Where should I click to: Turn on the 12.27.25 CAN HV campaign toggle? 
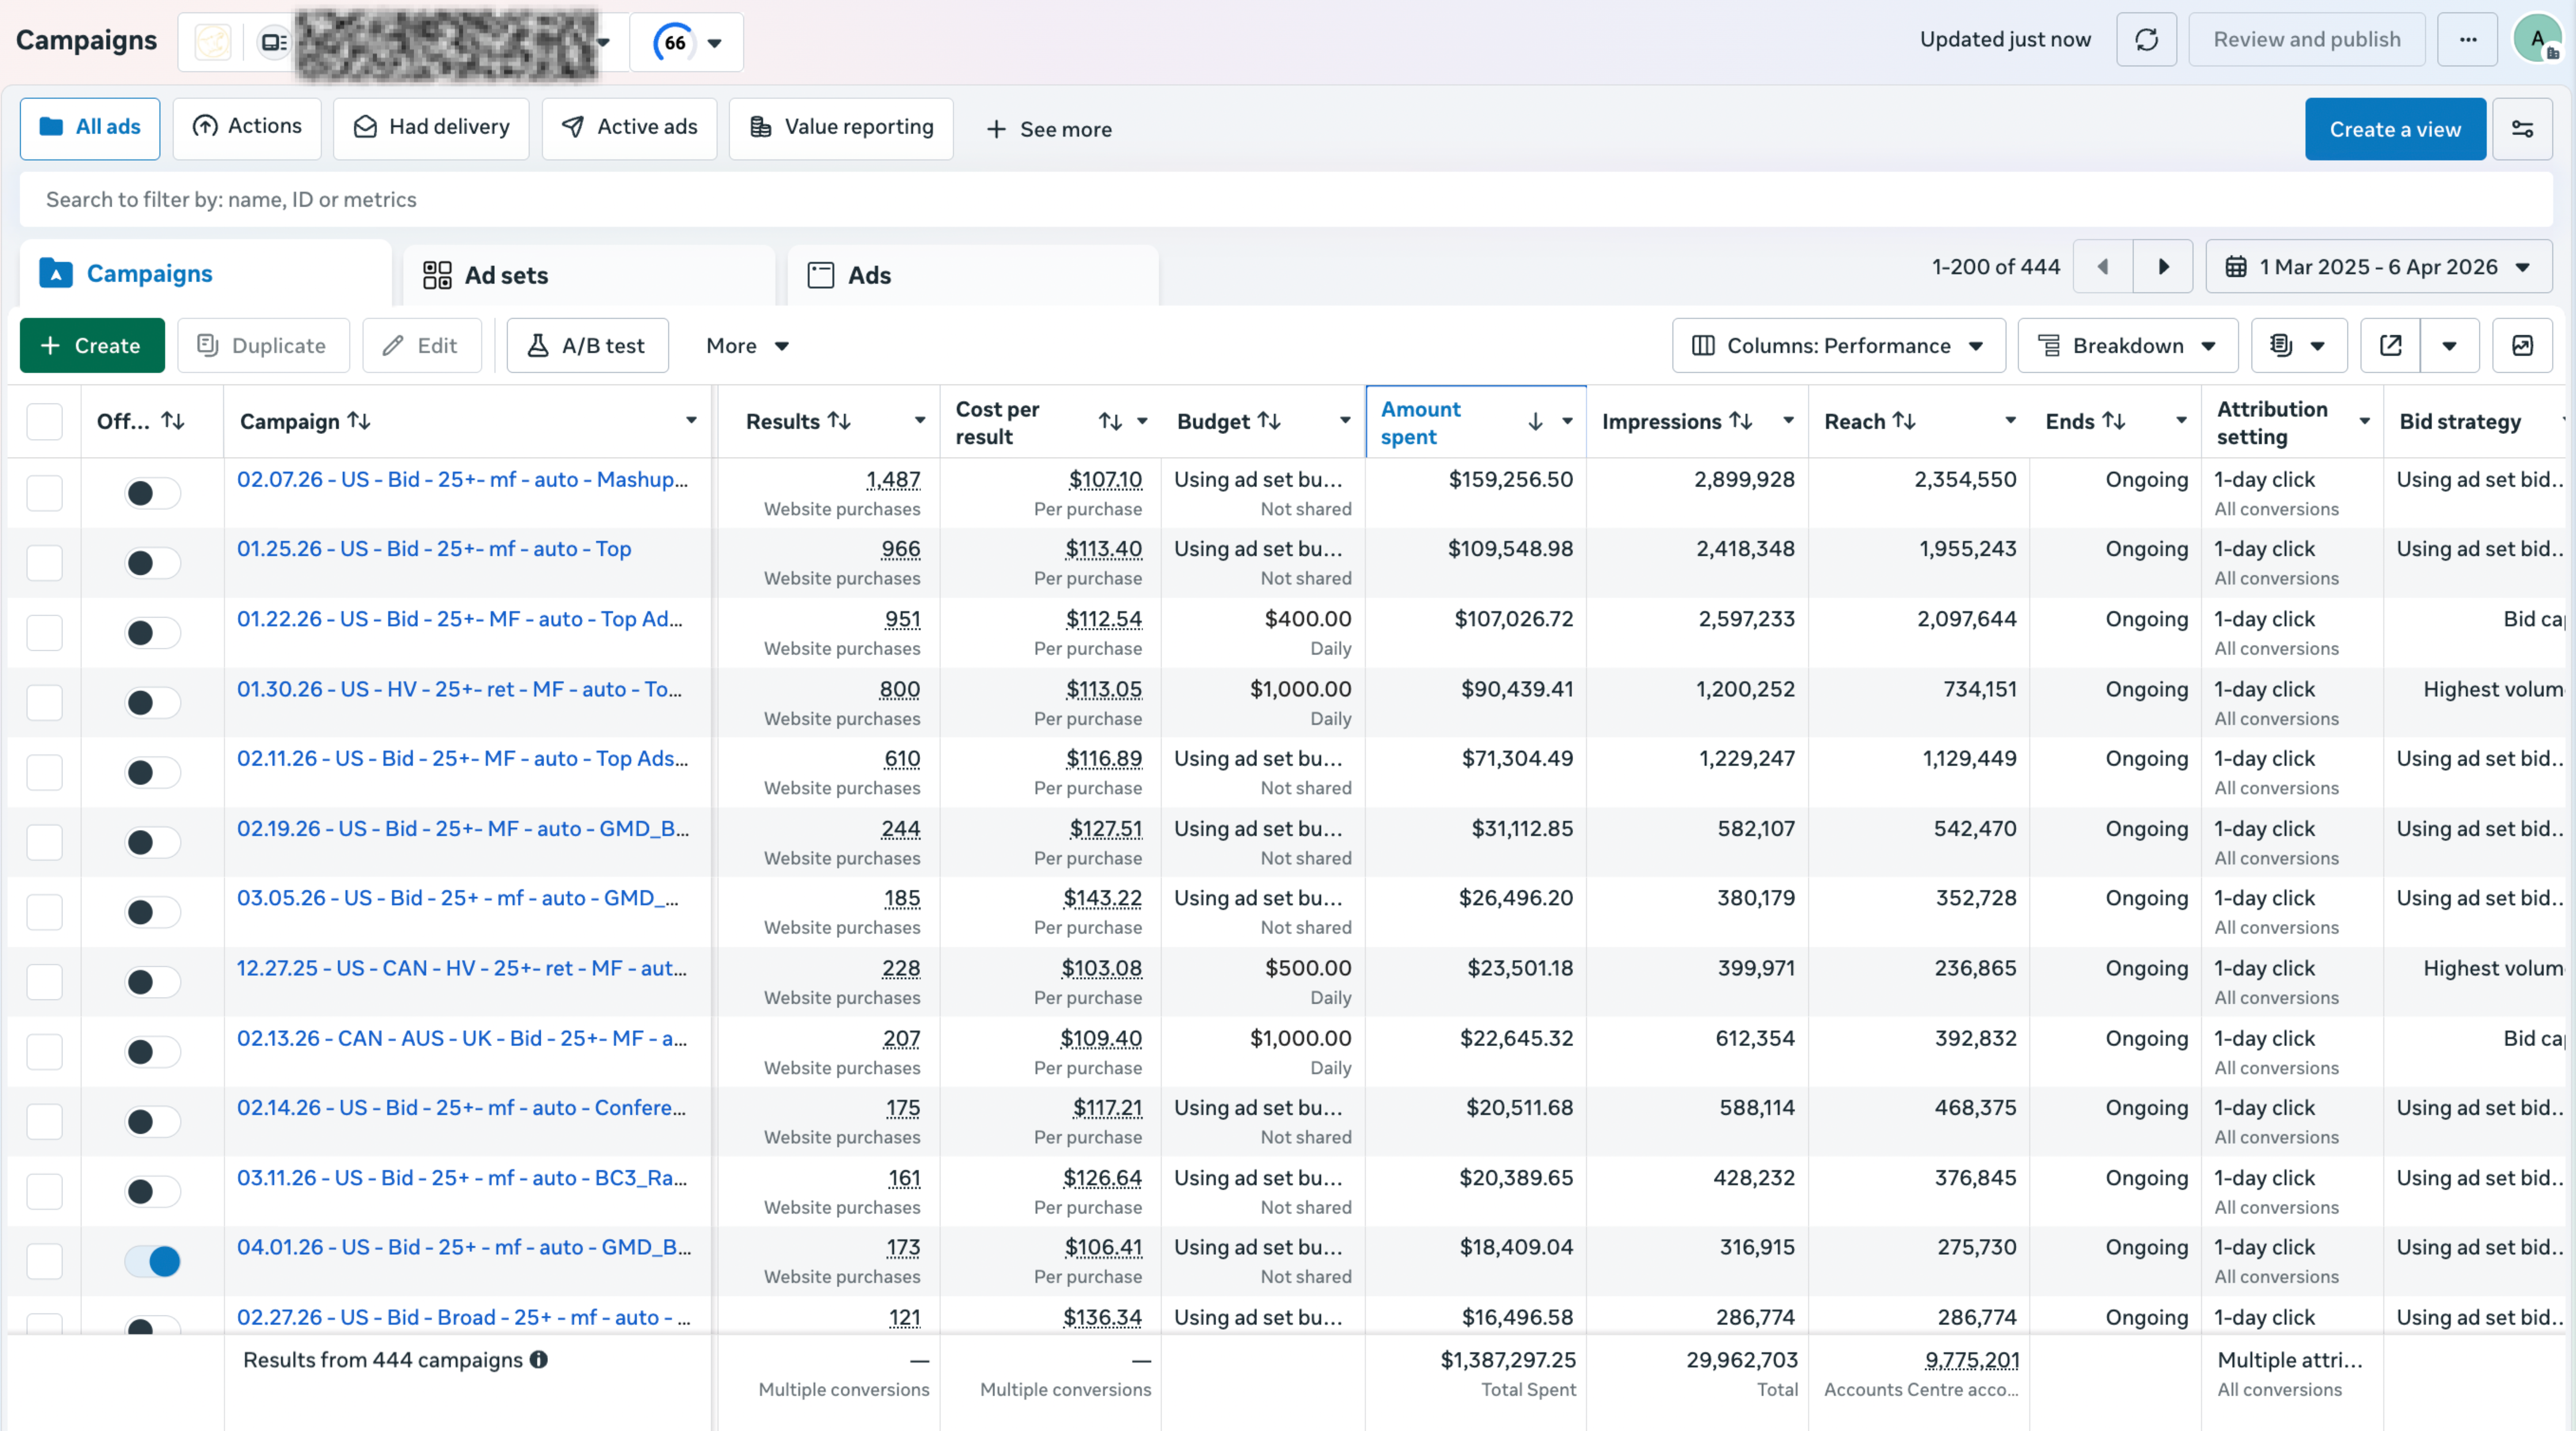tap(152, 982)
